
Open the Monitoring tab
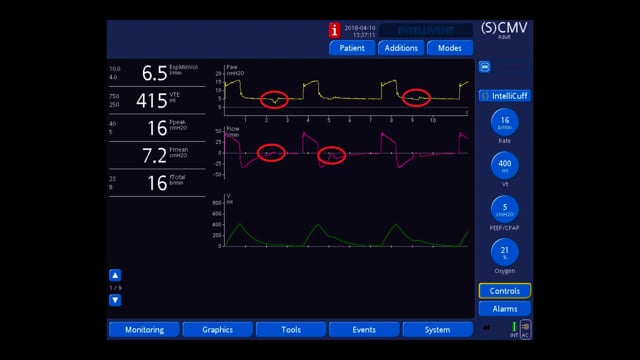pyautogui.click(x=144, y=329)
